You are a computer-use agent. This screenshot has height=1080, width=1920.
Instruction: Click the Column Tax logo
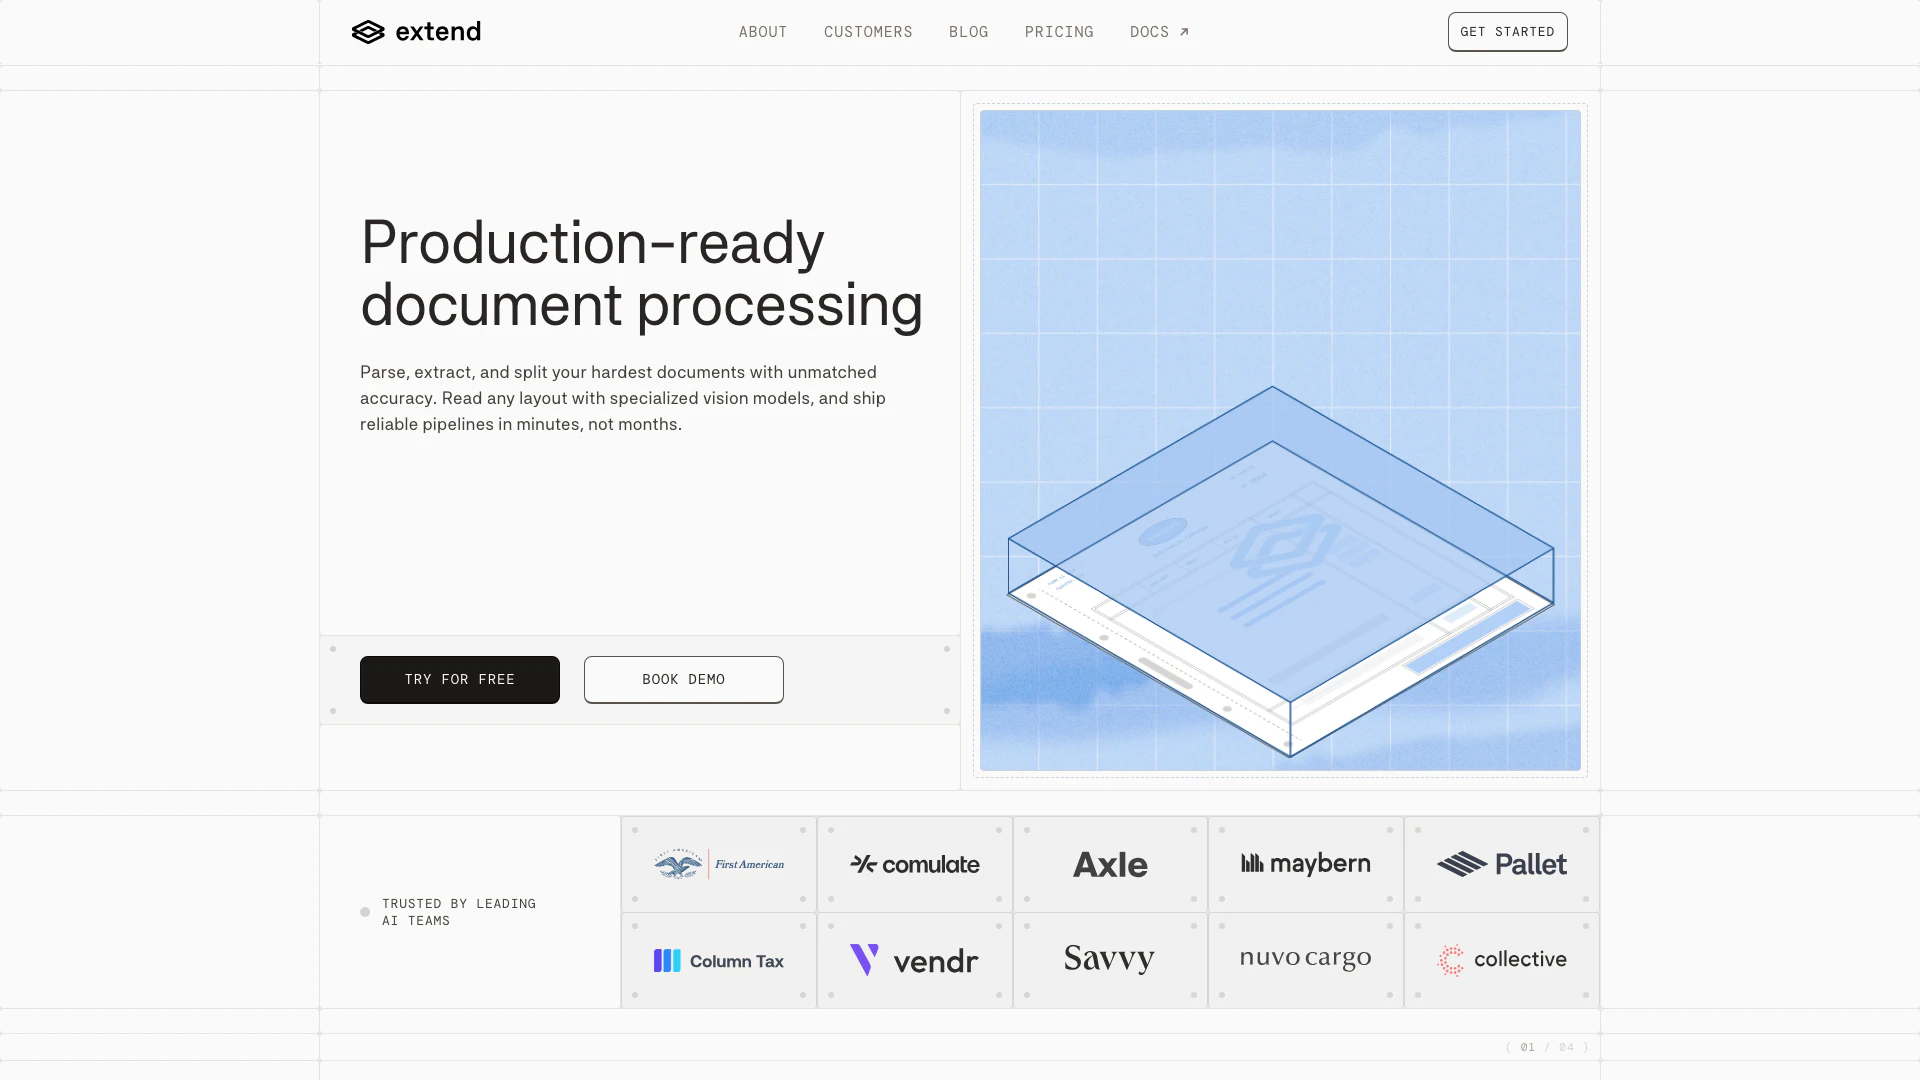(x=719, y=961)
